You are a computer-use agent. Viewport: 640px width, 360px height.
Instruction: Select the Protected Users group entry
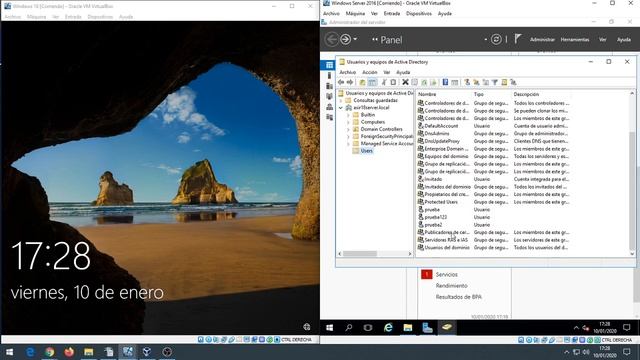(441, 202)
